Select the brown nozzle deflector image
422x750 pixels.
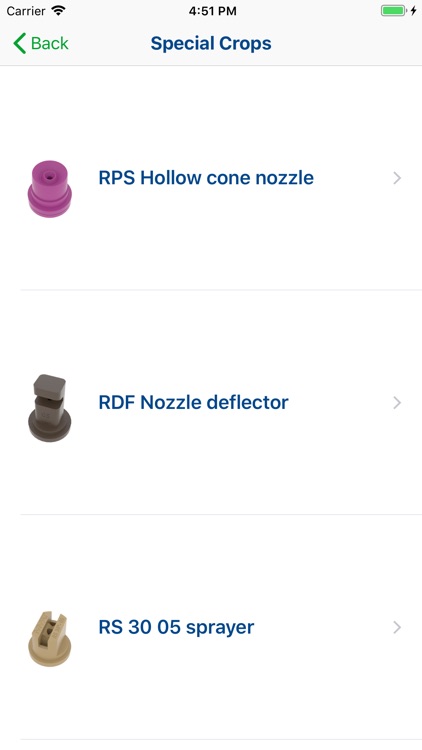(x=50, y=408)
